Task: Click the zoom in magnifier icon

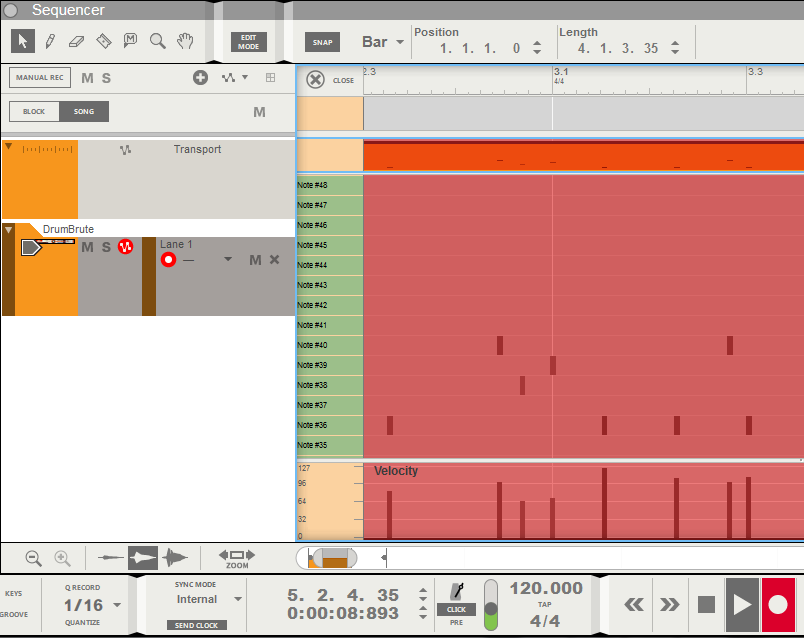Action: tap(63, 558)
